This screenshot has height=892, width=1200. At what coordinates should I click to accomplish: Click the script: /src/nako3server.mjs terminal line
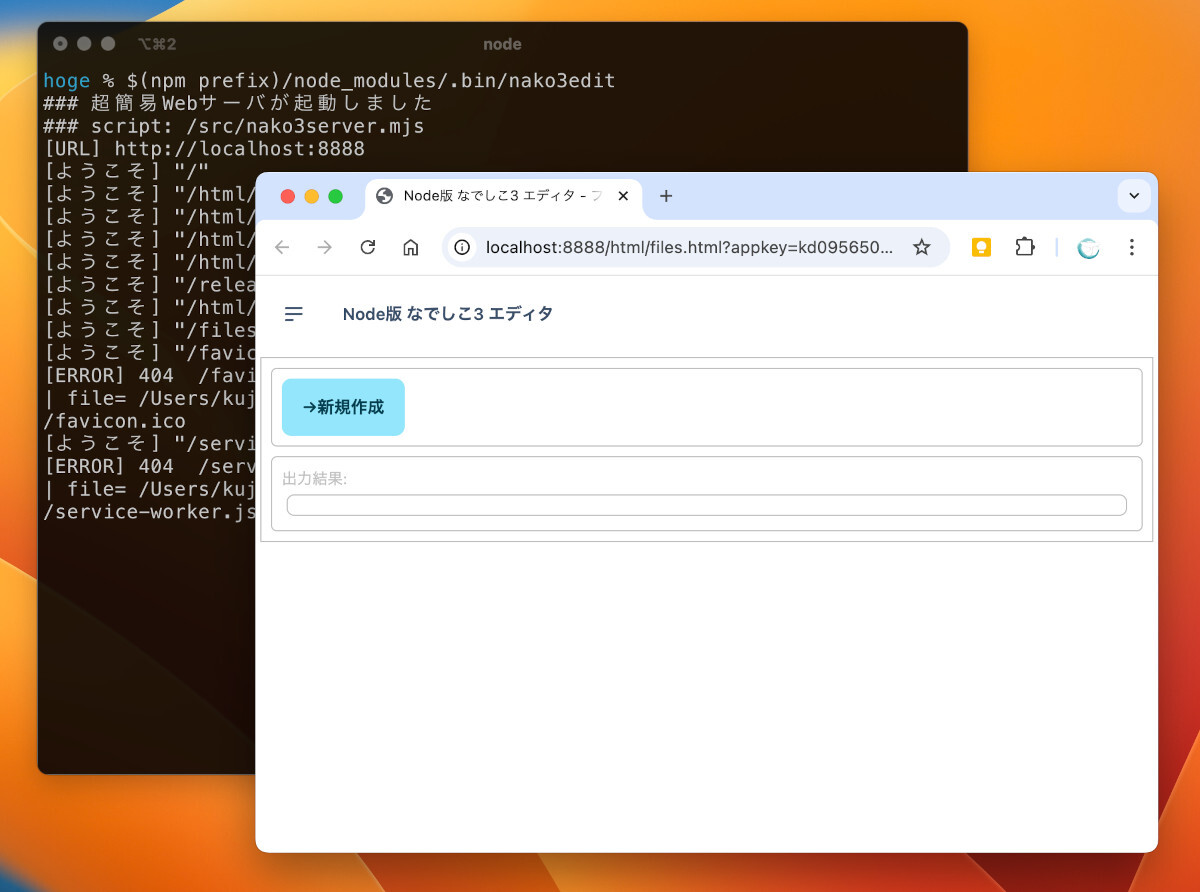[234, 127]
